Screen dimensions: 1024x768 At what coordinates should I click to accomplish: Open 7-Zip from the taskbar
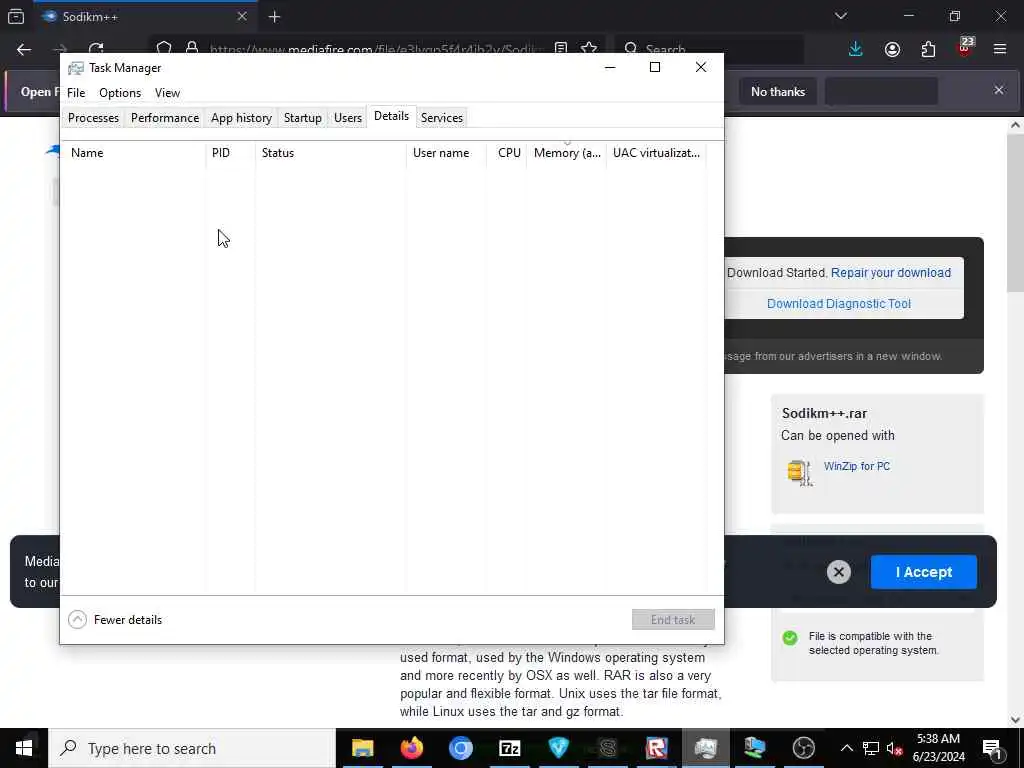[x=509, y=748]
